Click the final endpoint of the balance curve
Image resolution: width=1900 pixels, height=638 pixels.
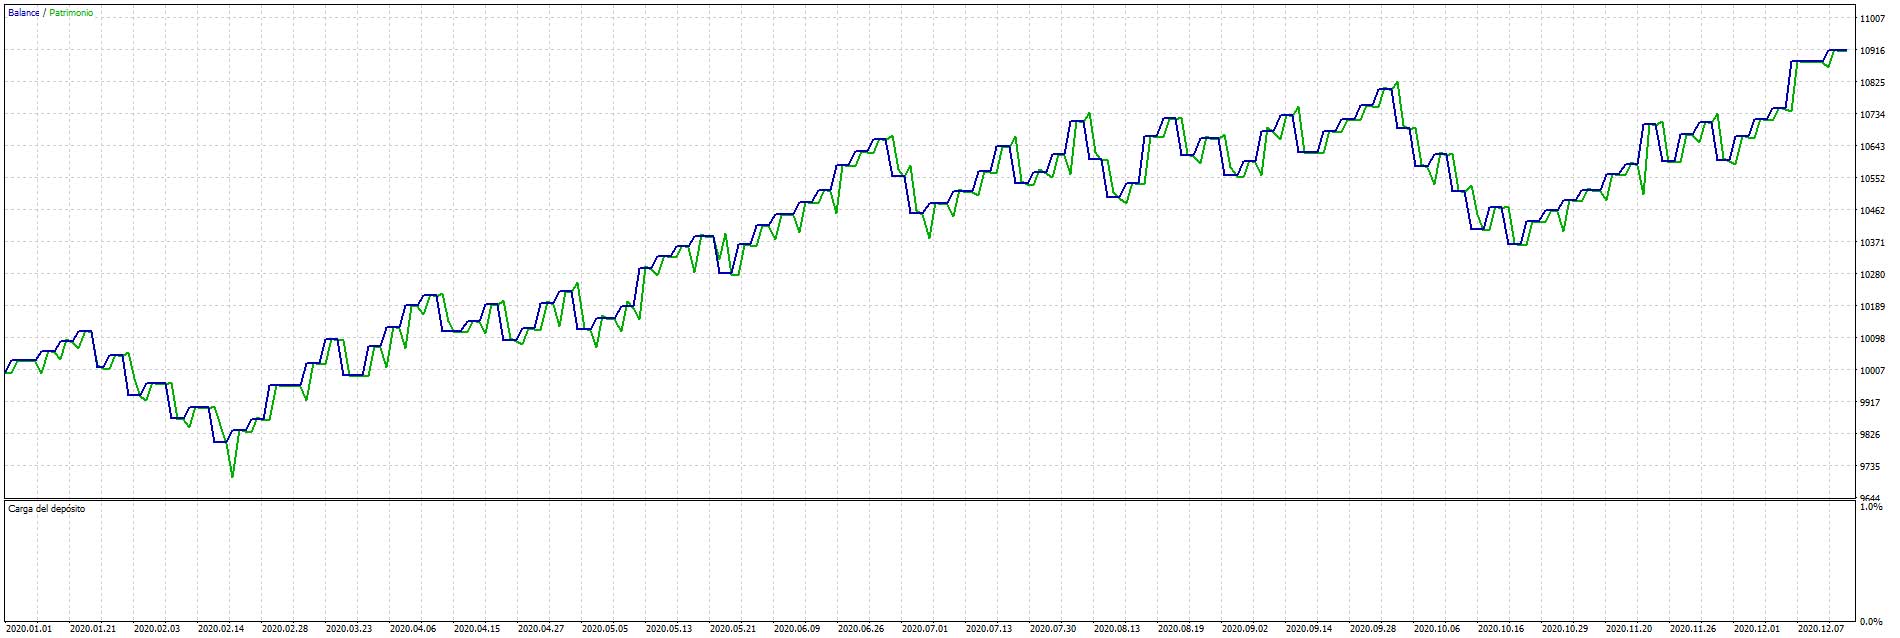click(1845, 50)
